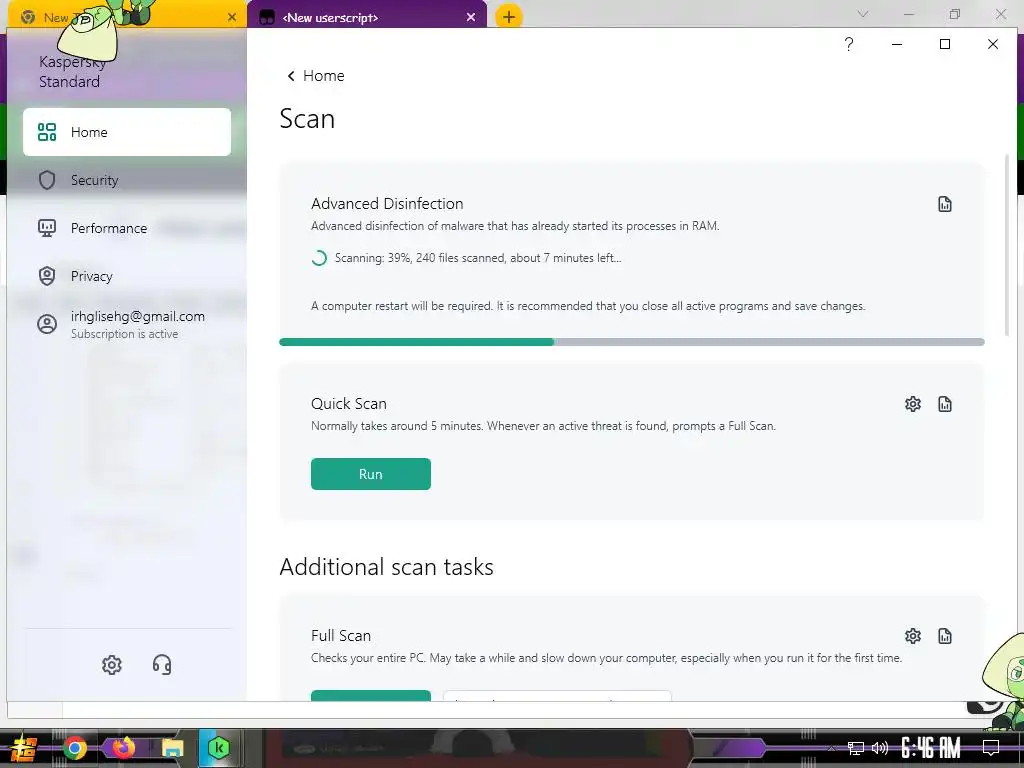Open the network tray icon
This screenshot has width=1024, height=768.
pyautogui.click(x=856, y=748)
